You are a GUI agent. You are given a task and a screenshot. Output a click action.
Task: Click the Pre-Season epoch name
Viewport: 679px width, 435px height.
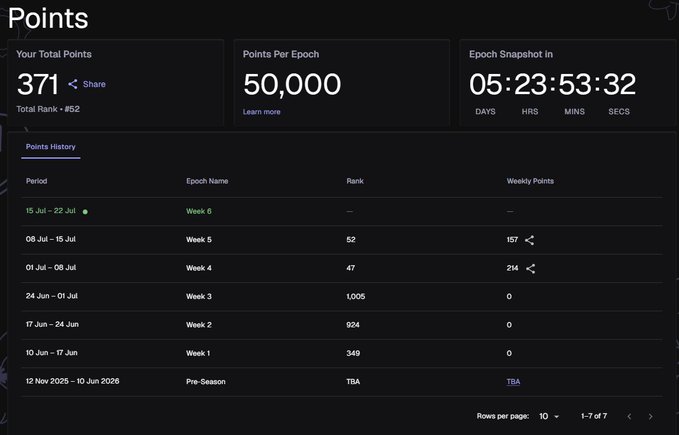click(x=206, y=382)
